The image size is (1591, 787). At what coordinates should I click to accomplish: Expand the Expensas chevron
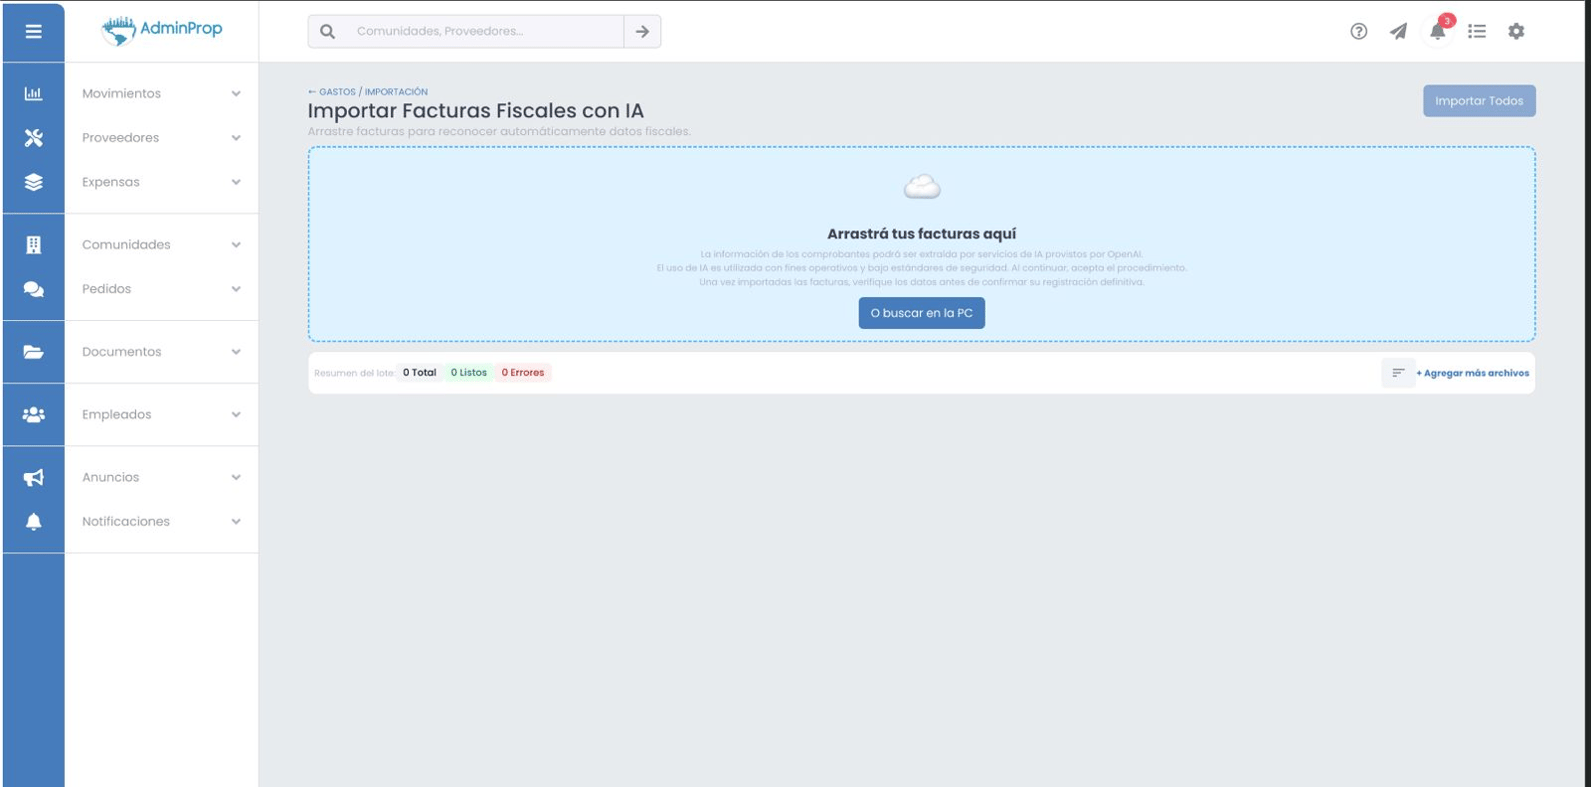(236, 182)
